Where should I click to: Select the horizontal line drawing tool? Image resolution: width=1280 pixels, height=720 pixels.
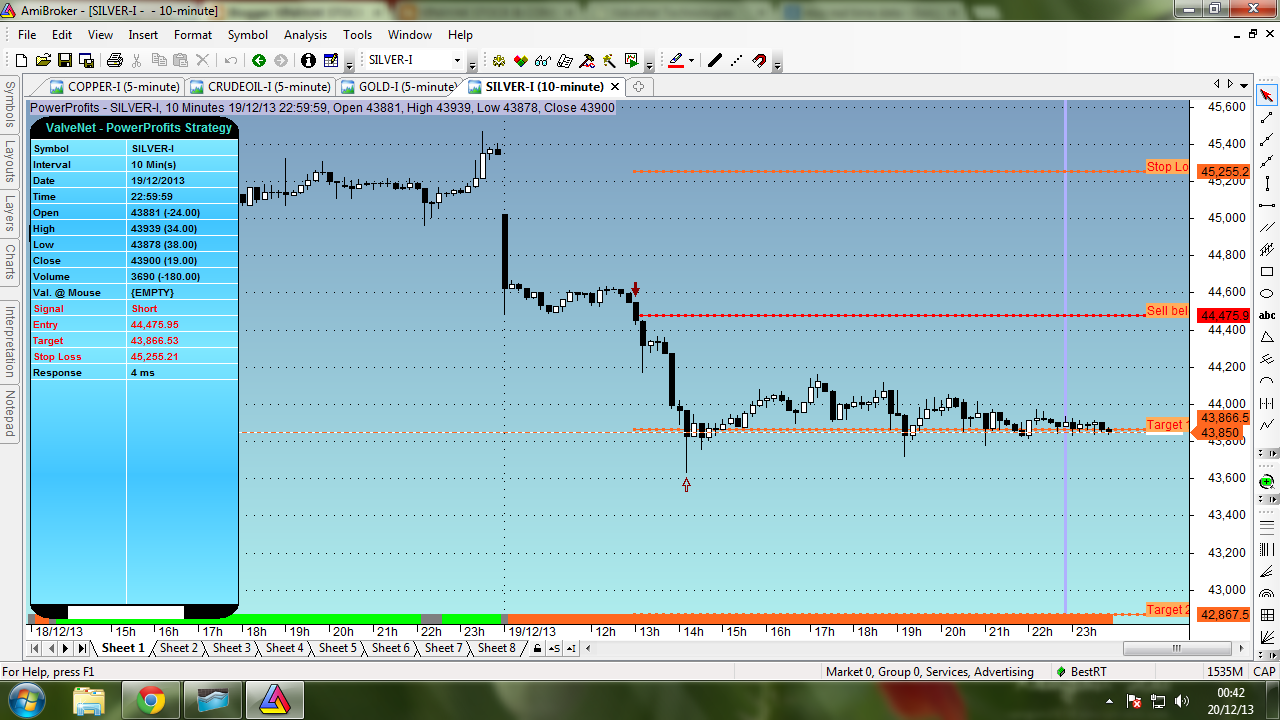[1267, 205]
